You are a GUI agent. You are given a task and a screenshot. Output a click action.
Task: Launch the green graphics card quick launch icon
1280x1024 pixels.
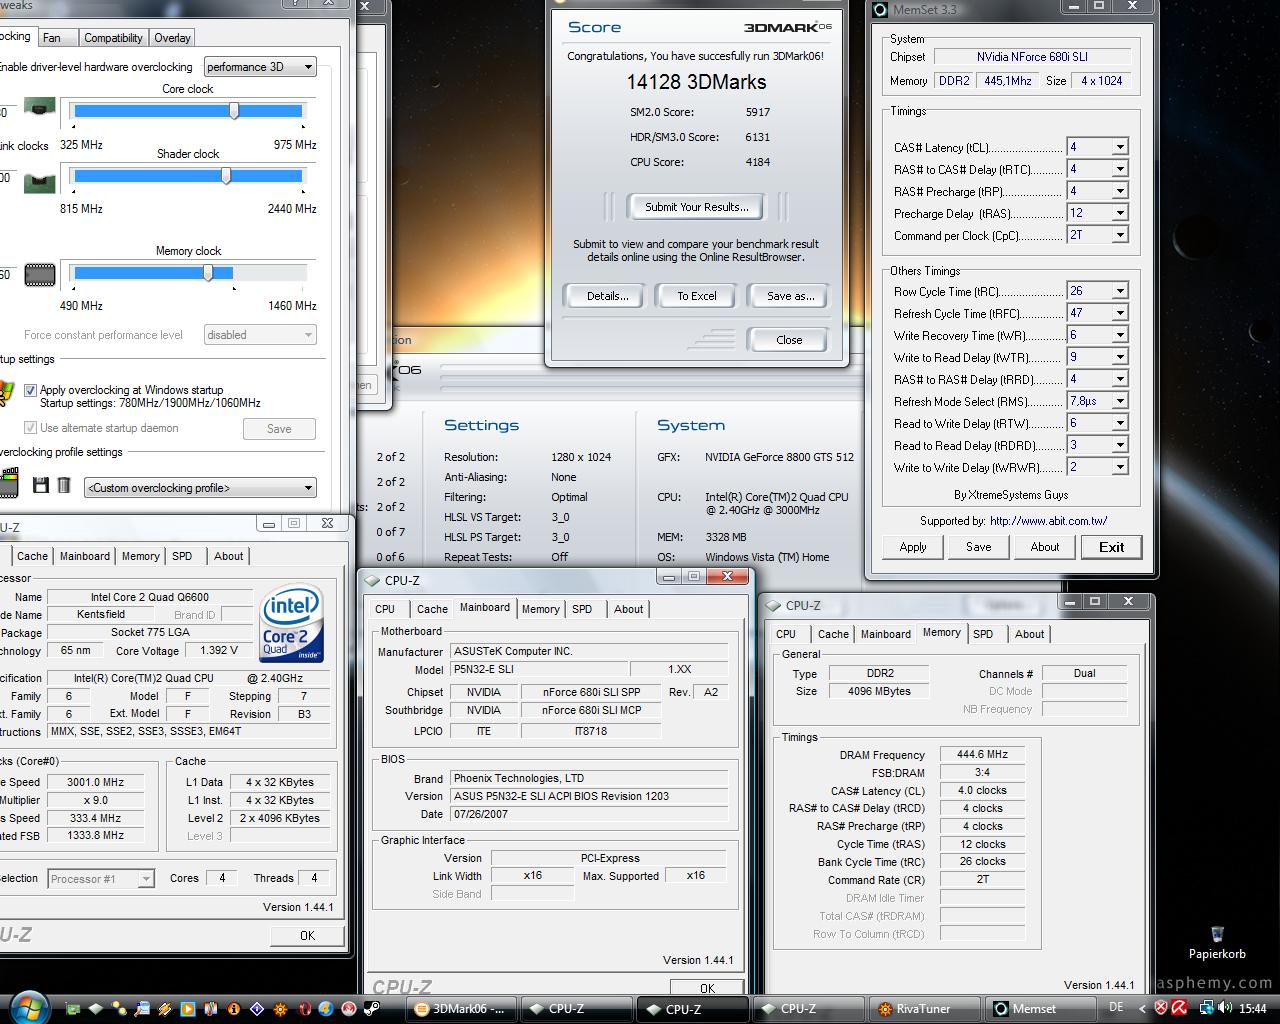(x=73, y=1009)
